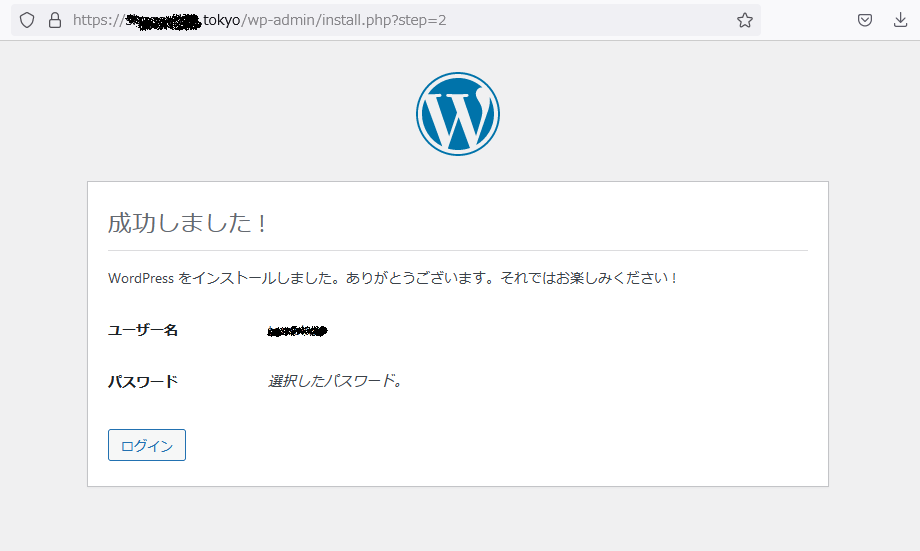The image size is (920, 551).
Task: Open the downloads arrow icon
Action: point(900,20)
